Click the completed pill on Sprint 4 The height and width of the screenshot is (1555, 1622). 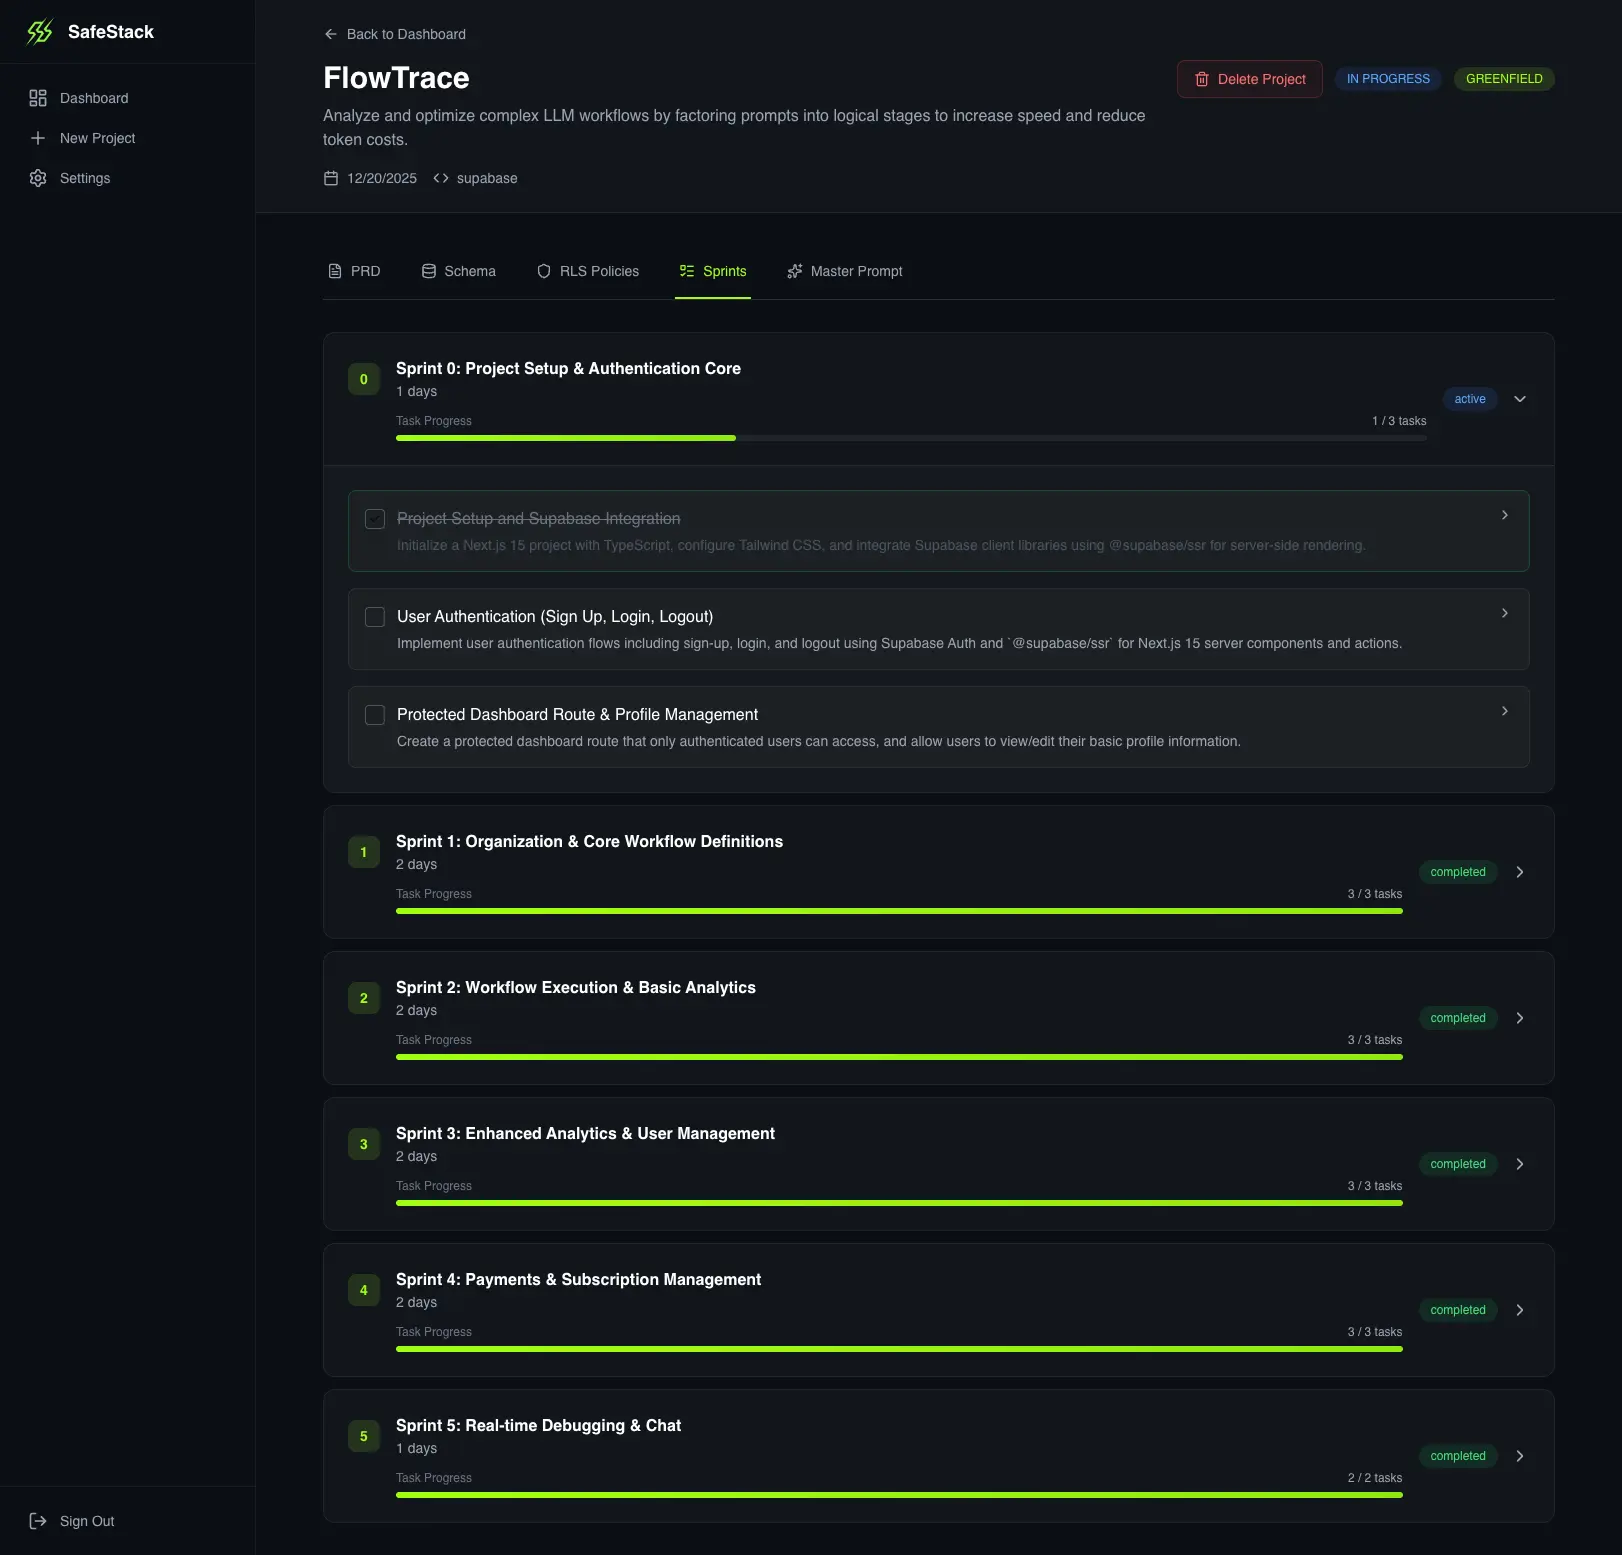(x=1458, y=1310)
